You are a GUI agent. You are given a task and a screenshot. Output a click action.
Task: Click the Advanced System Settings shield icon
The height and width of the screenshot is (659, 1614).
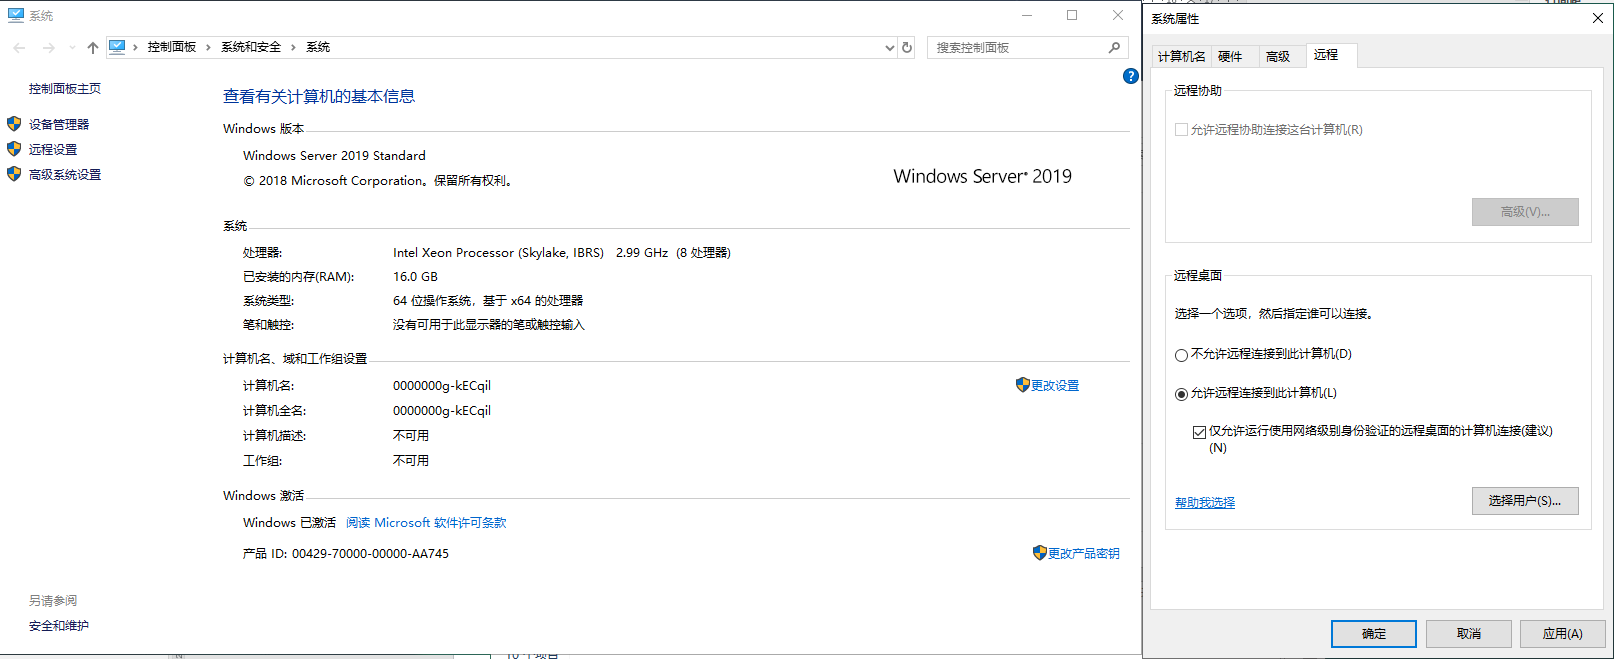[x=14, y=174]
